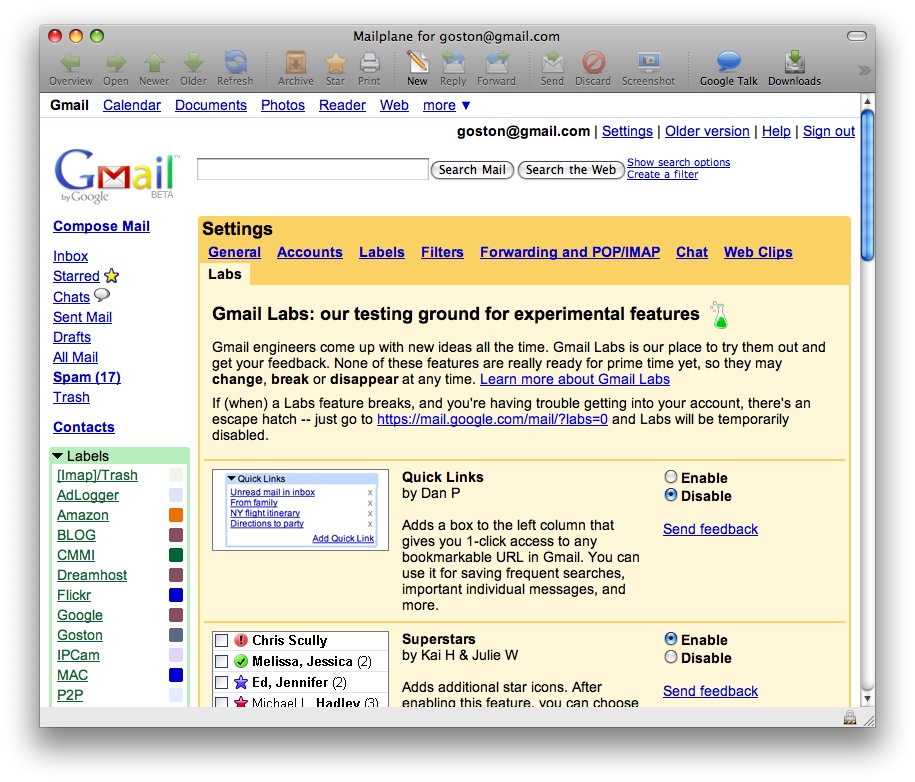
Task: Click the blue vertical scrollbar thumb
Action: pos(868,186)
